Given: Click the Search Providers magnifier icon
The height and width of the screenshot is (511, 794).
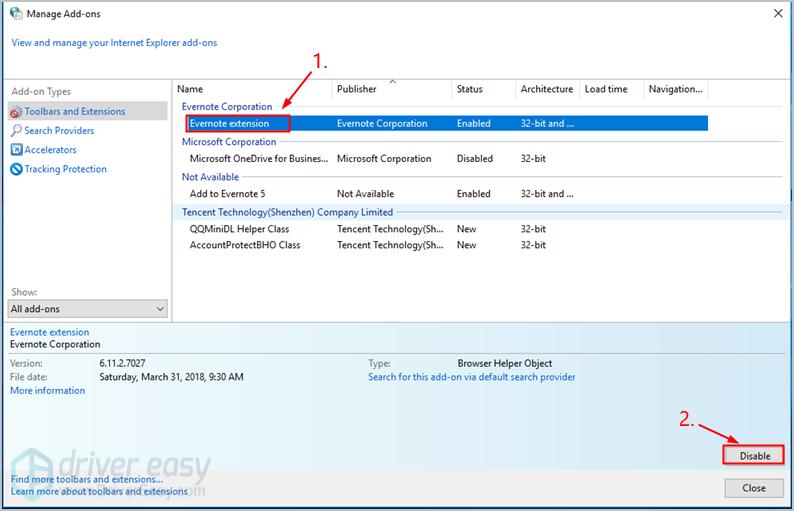Looking at the screenshot, I should click(16, 131).
